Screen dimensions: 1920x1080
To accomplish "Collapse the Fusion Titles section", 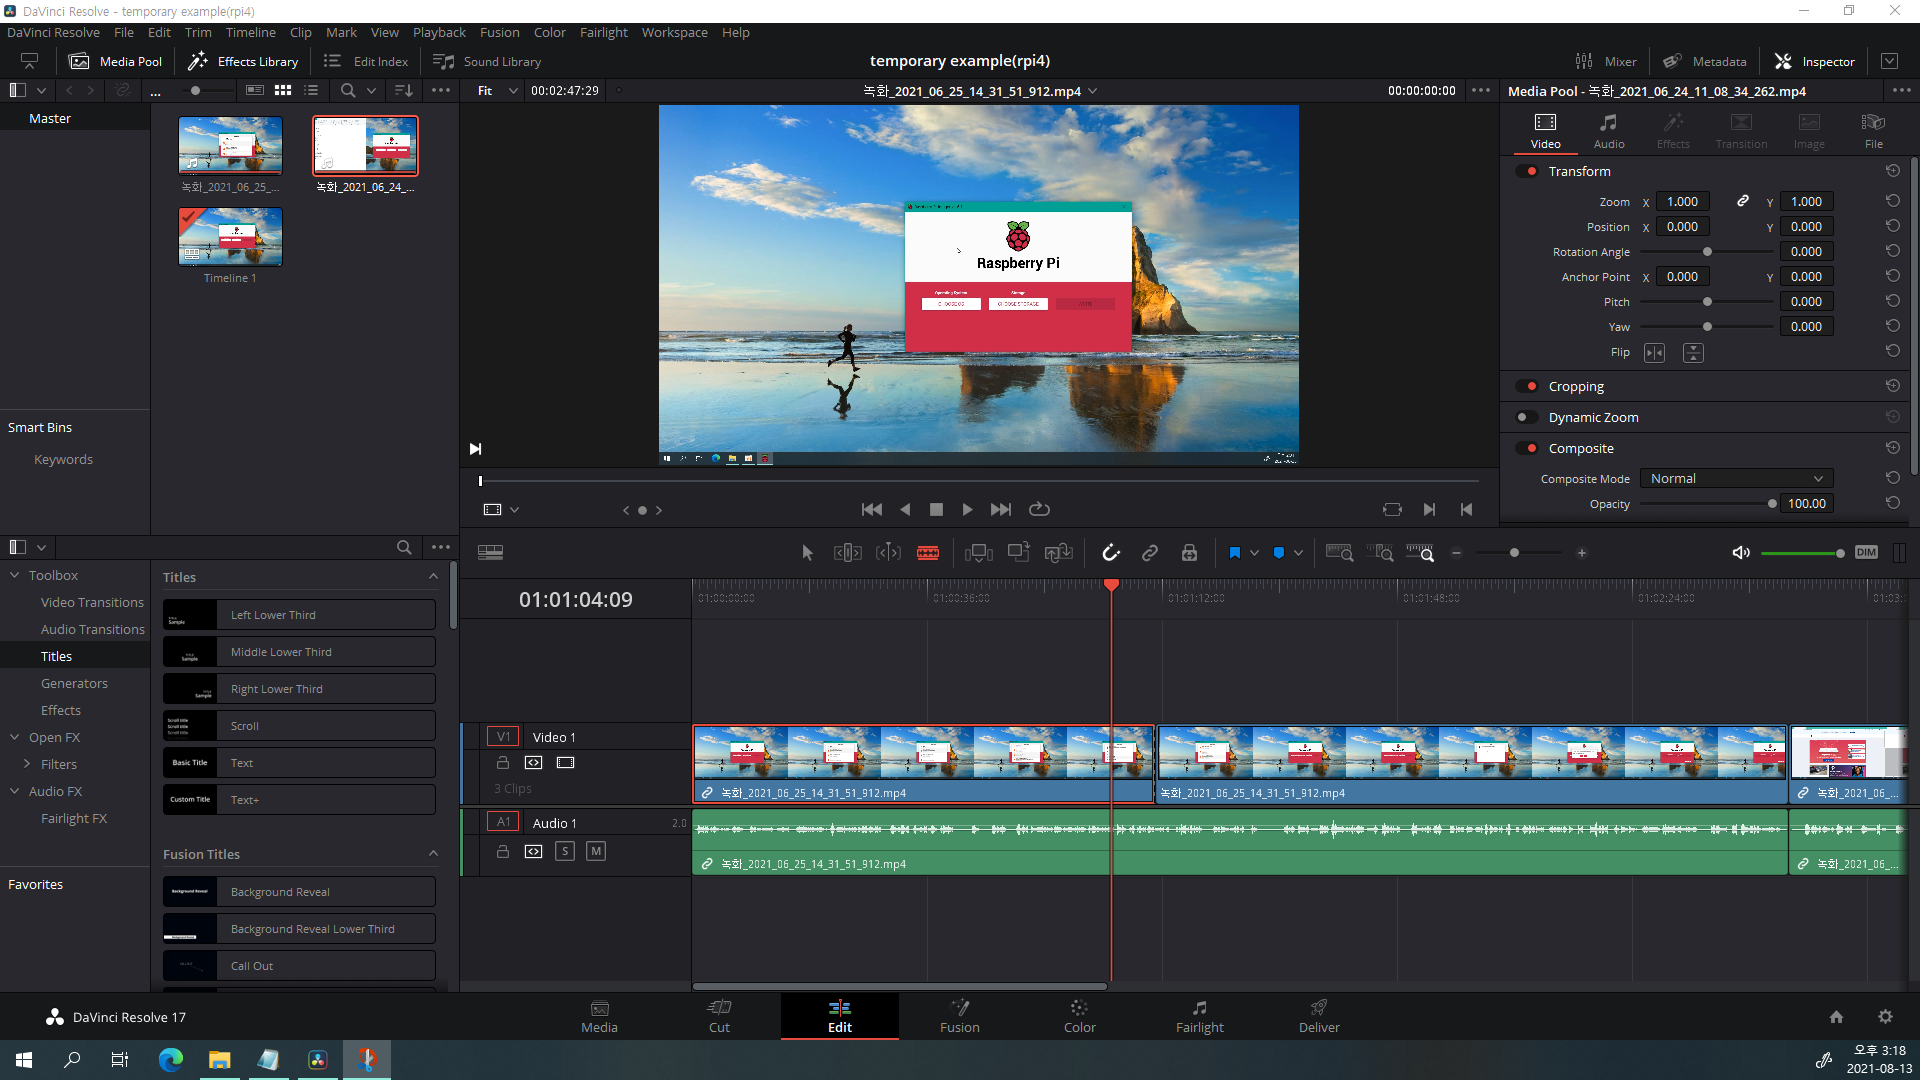I will pyautogui.click(x=433, y=854).
